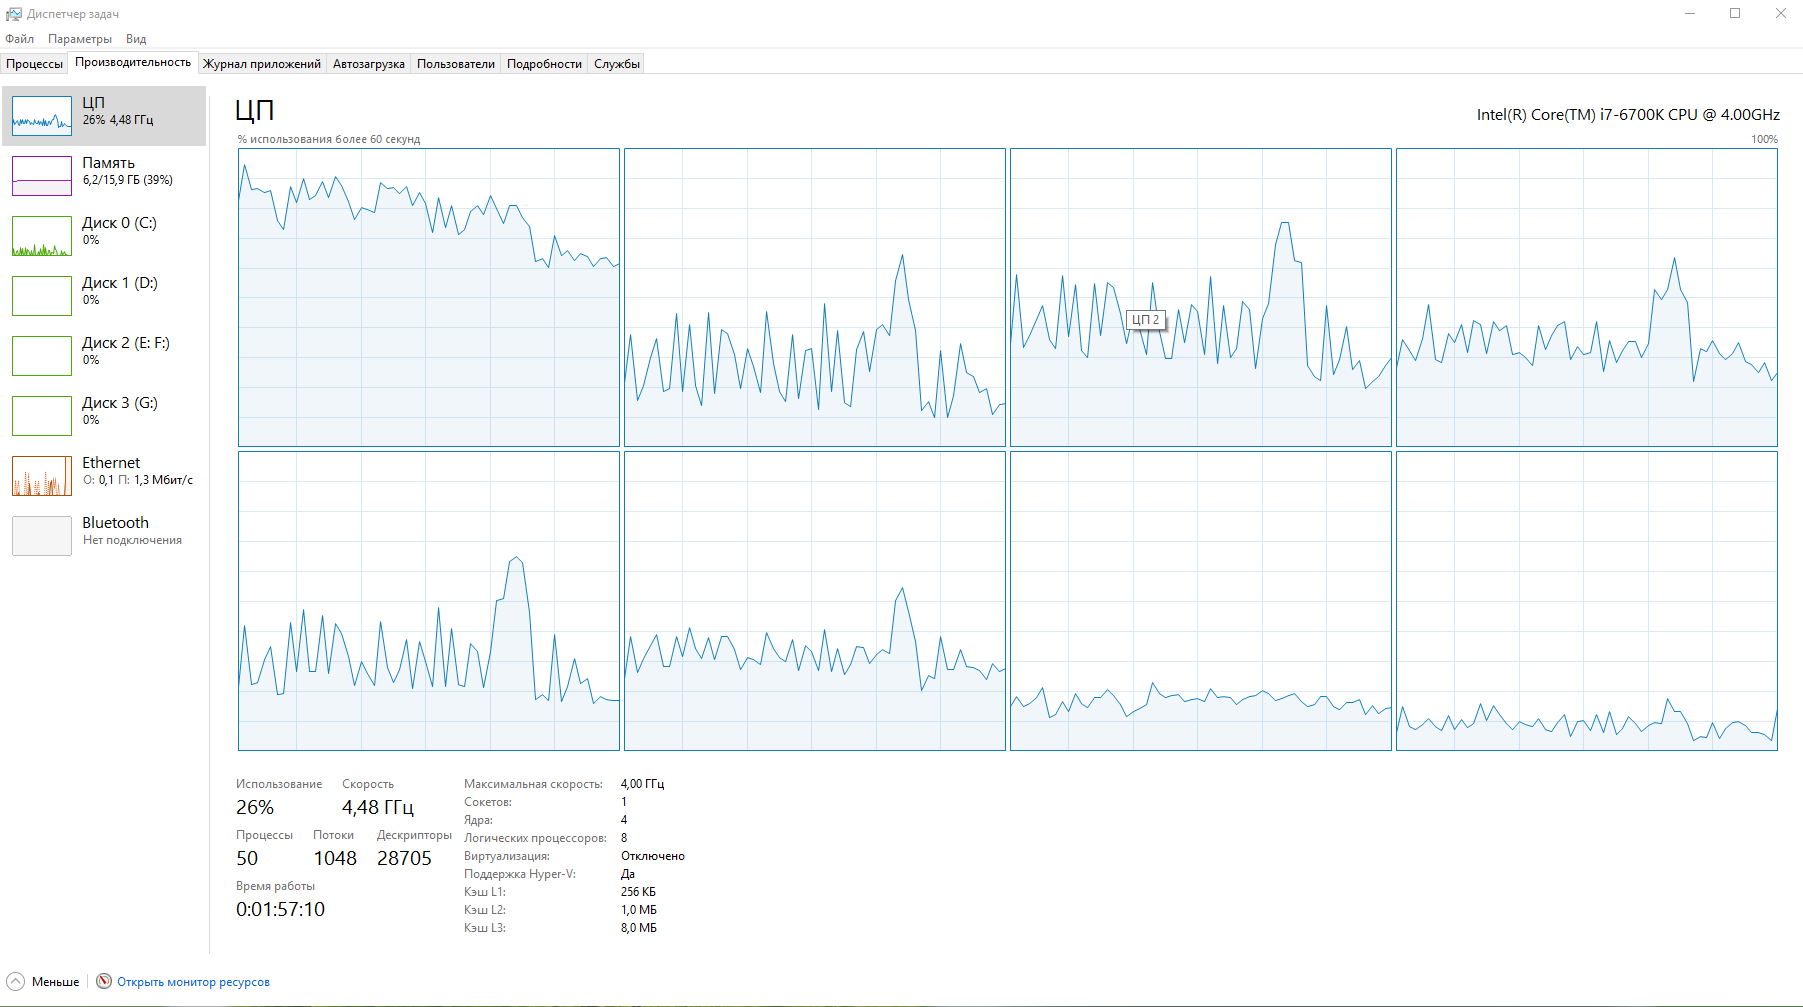Image resolution: width=1803 pixels, height=1007 pixels.
Task: Collapse details with the Меньше arrow
Action: tap(15, 981)
